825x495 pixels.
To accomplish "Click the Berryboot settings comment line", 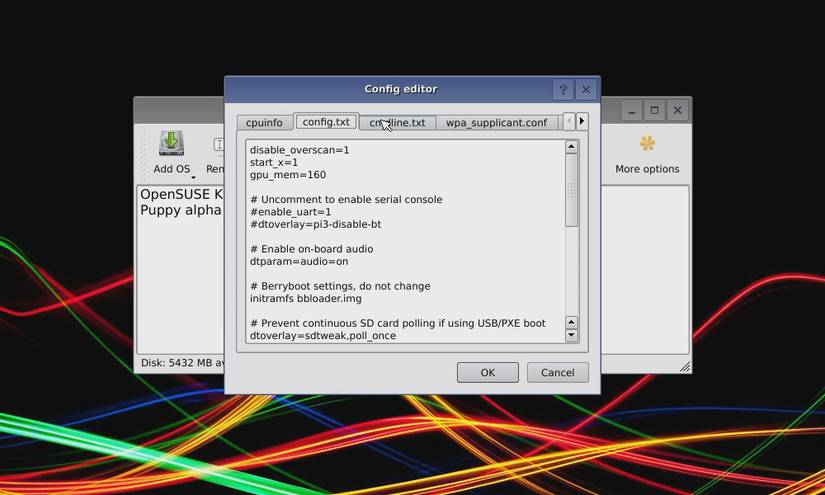I will [340, 286].
